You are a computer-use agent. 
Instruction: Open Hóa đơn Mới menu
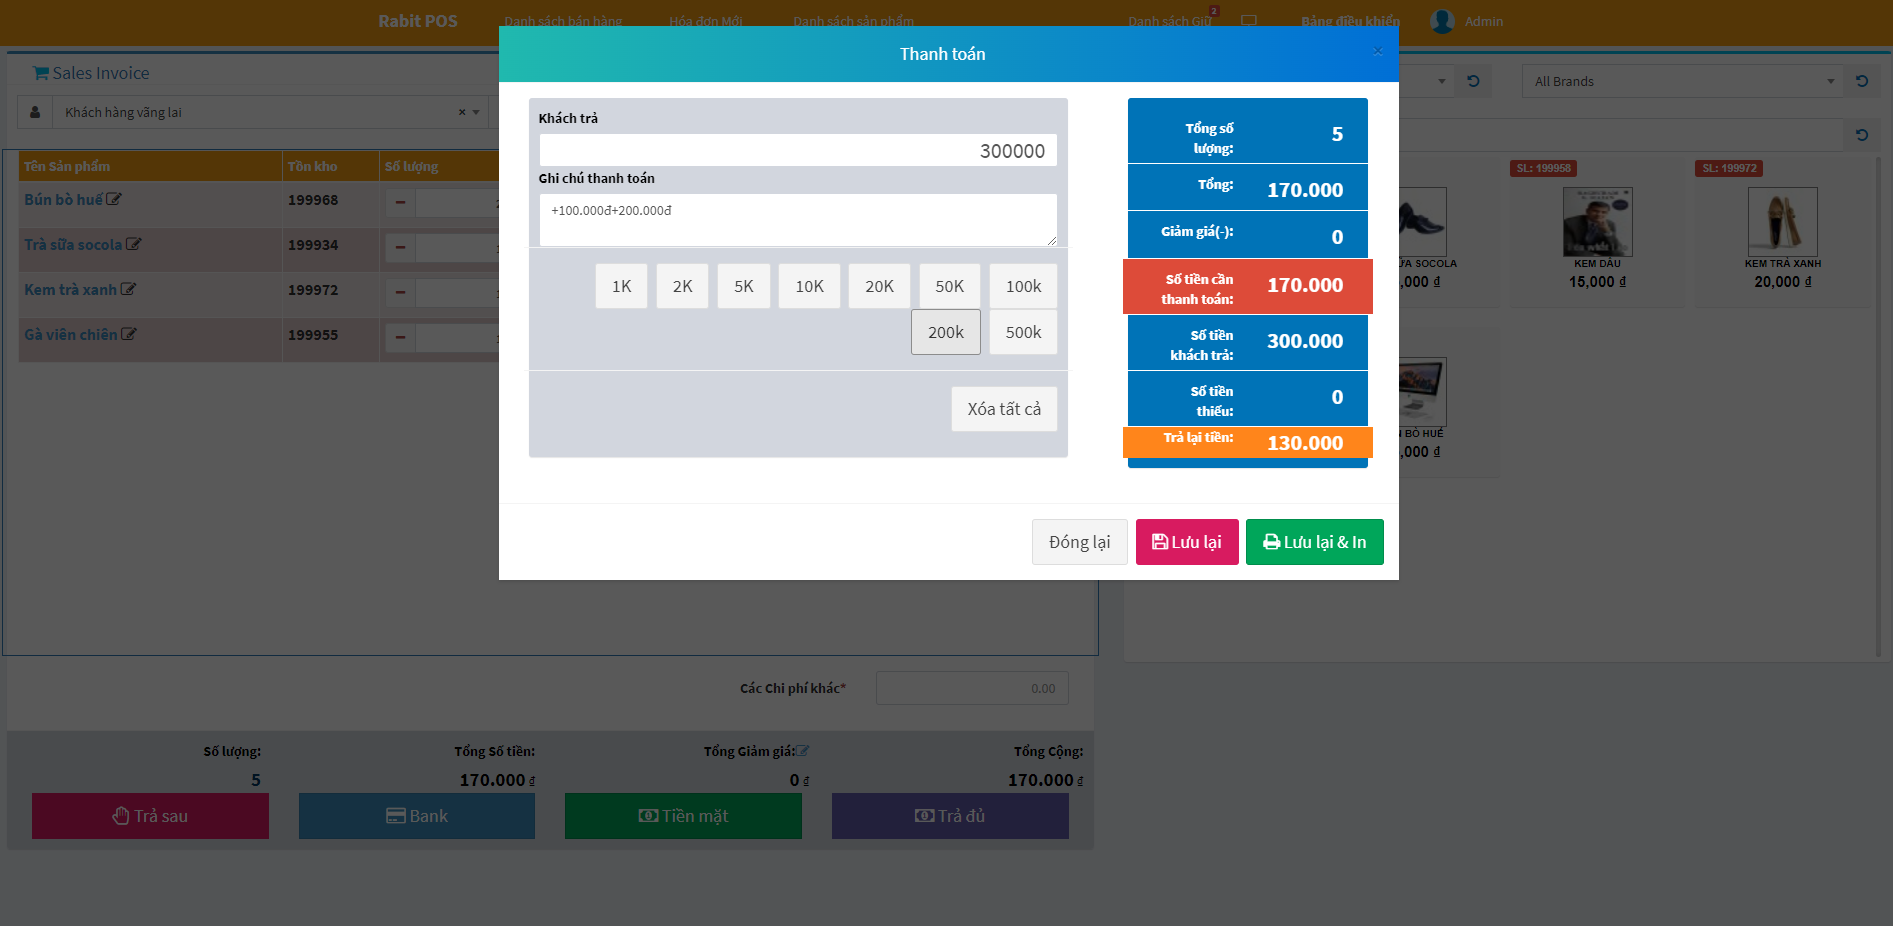tap(706, 21)
